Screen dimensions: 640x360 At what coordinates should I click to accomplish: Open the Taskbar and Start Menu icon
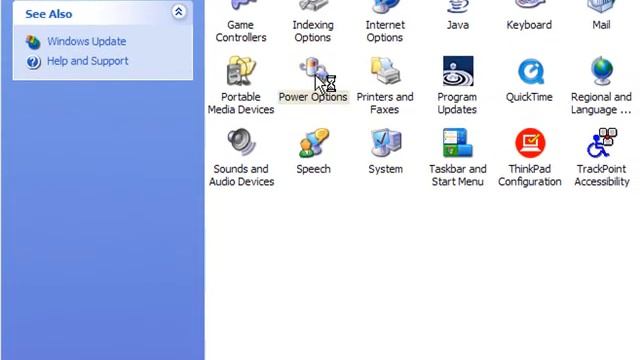458,143
